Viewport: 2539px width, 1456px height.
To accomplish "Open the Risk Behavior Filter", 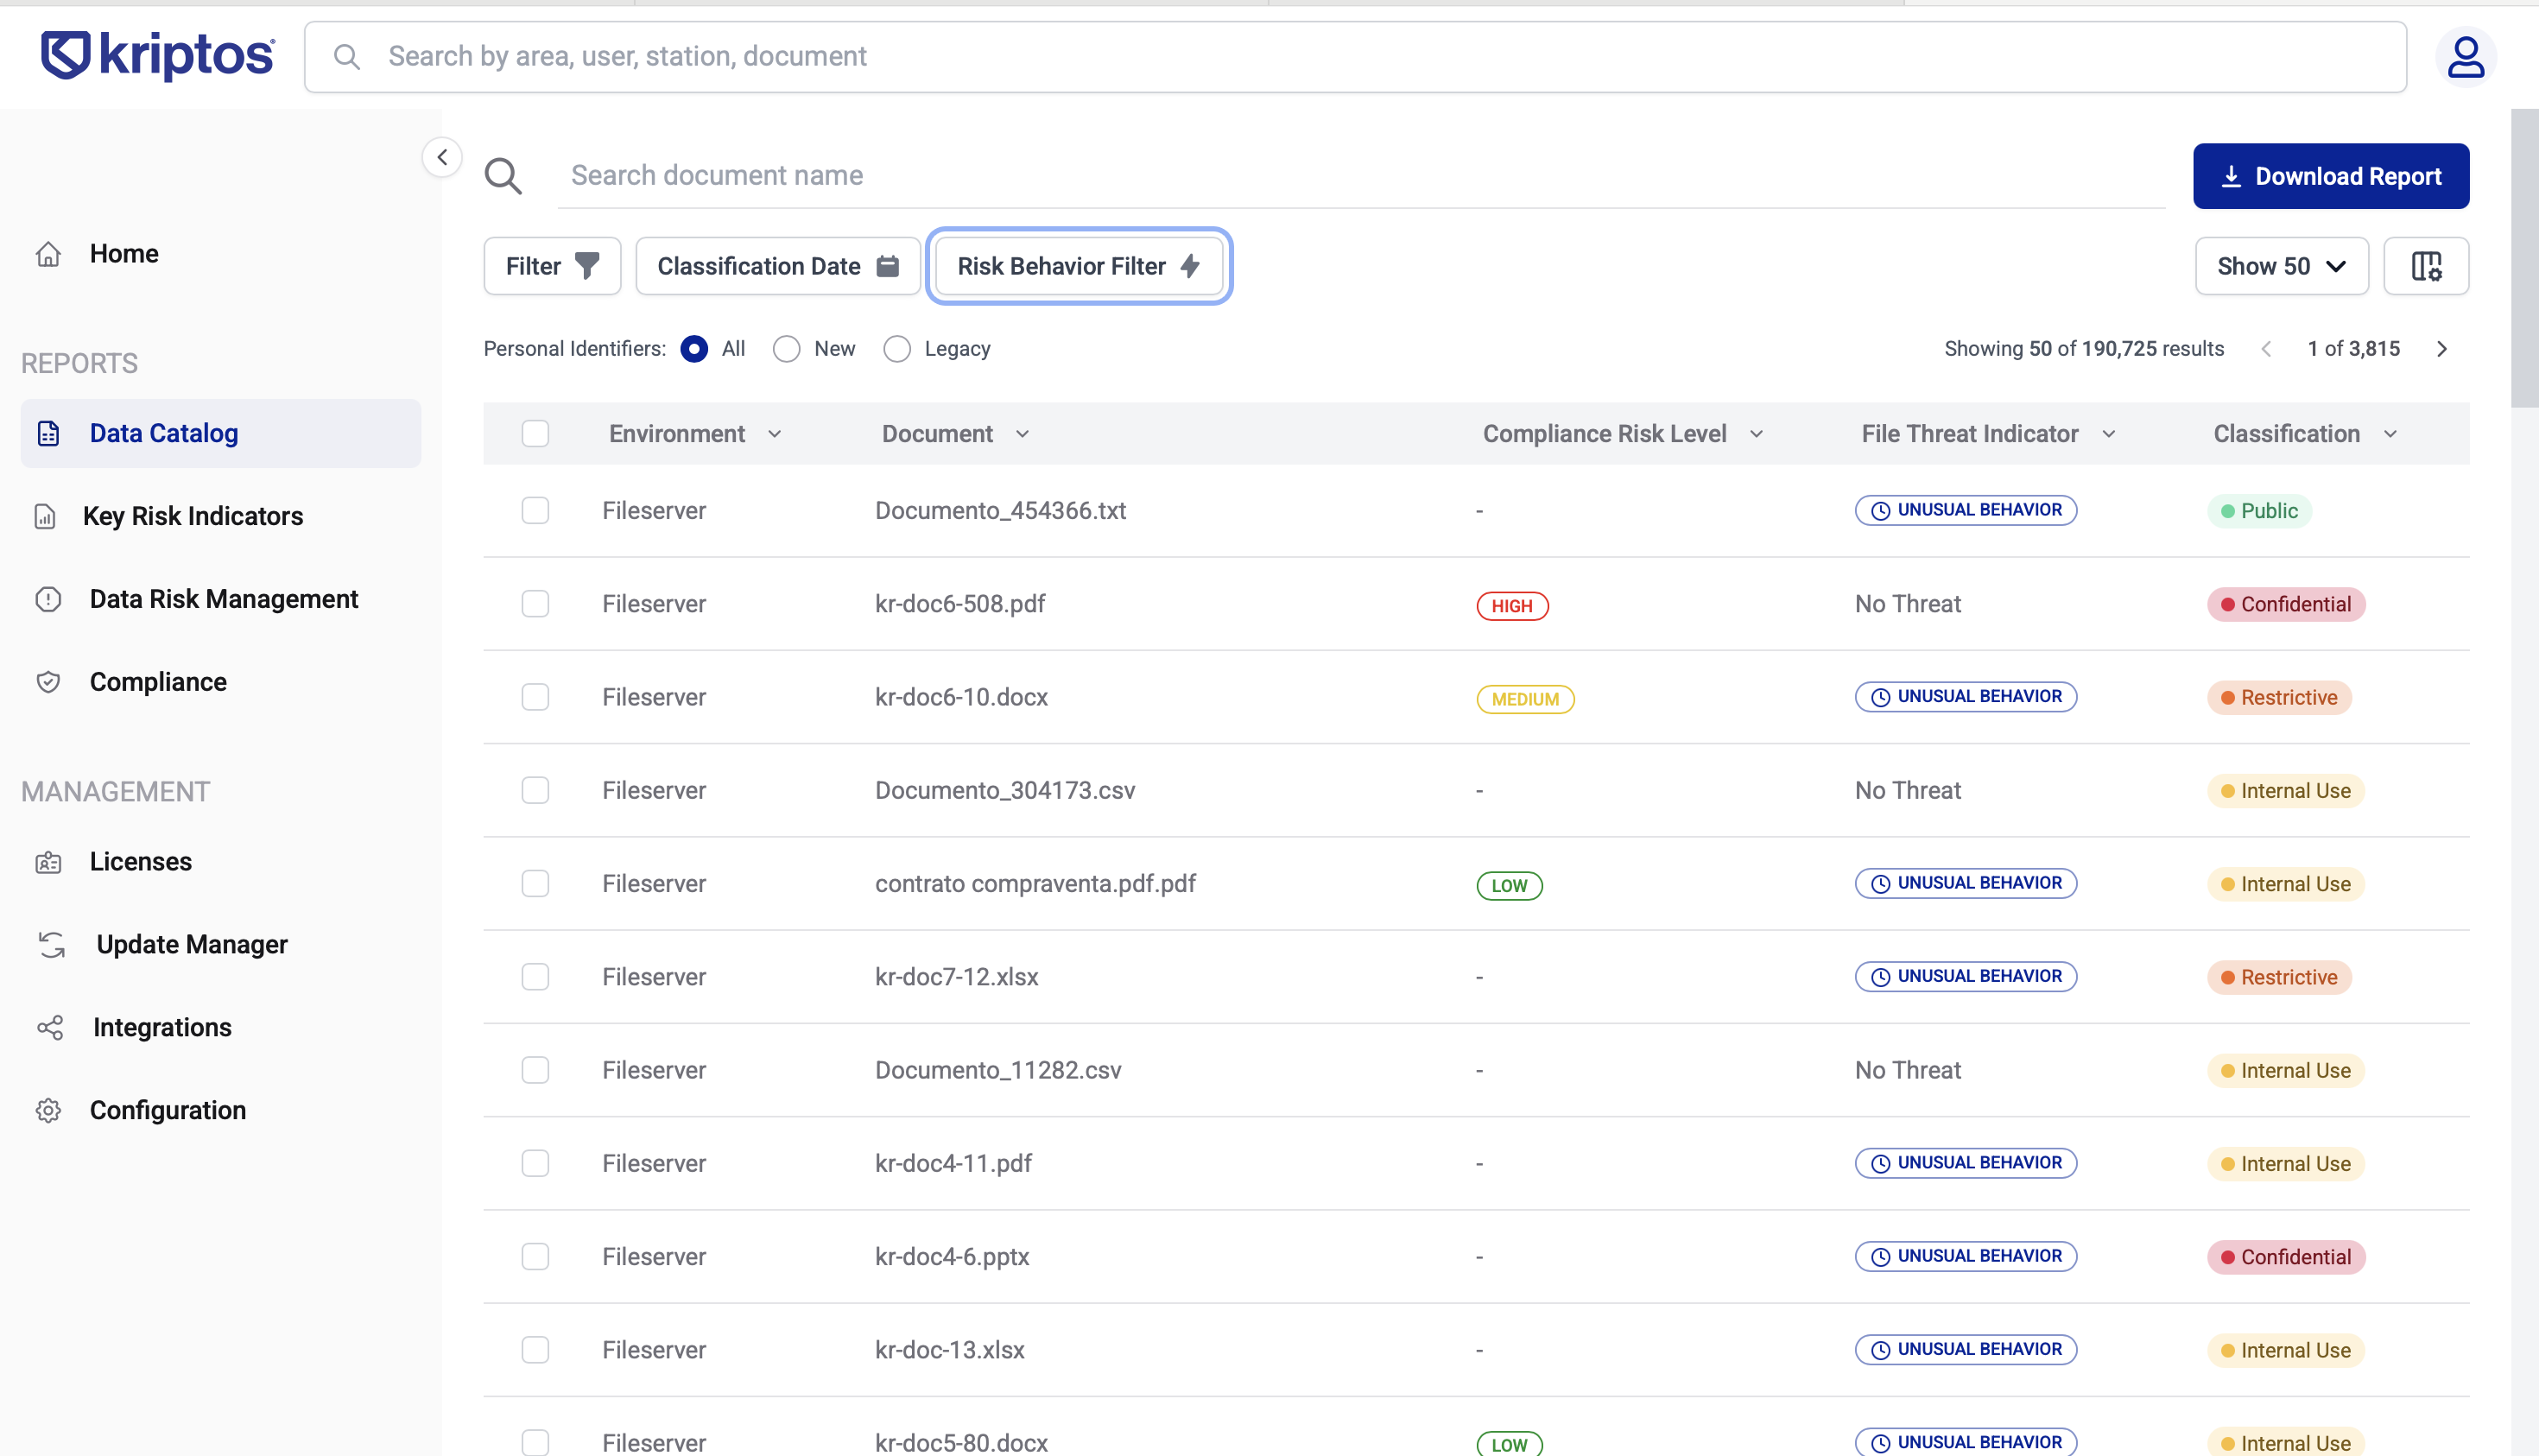I will pyautogui.click(x=1078, y=266).
